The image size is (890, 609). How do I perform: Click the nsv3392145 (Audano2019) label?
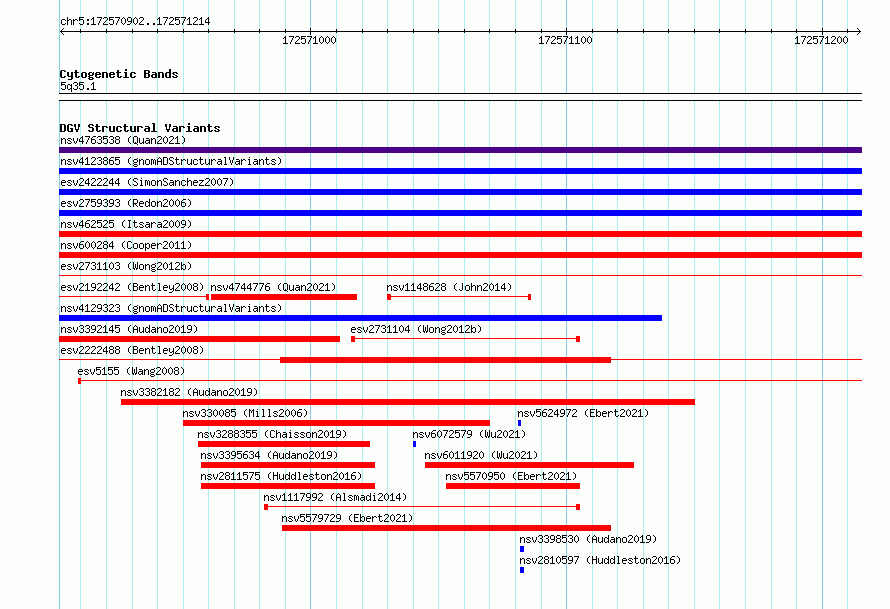point(129,329)
